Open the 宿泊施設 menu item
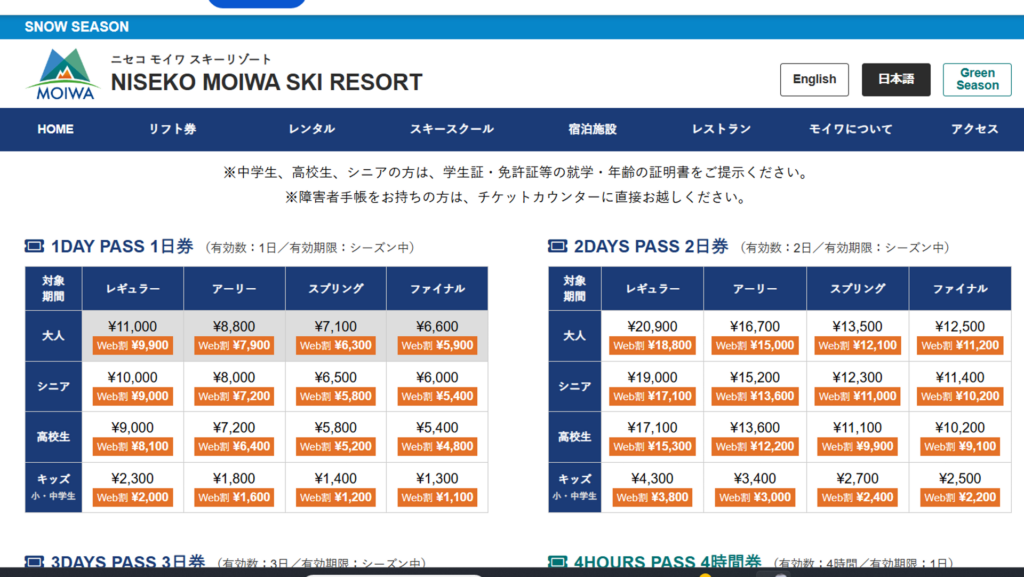This screenshot has height=577, width=1024. point(592,129)
